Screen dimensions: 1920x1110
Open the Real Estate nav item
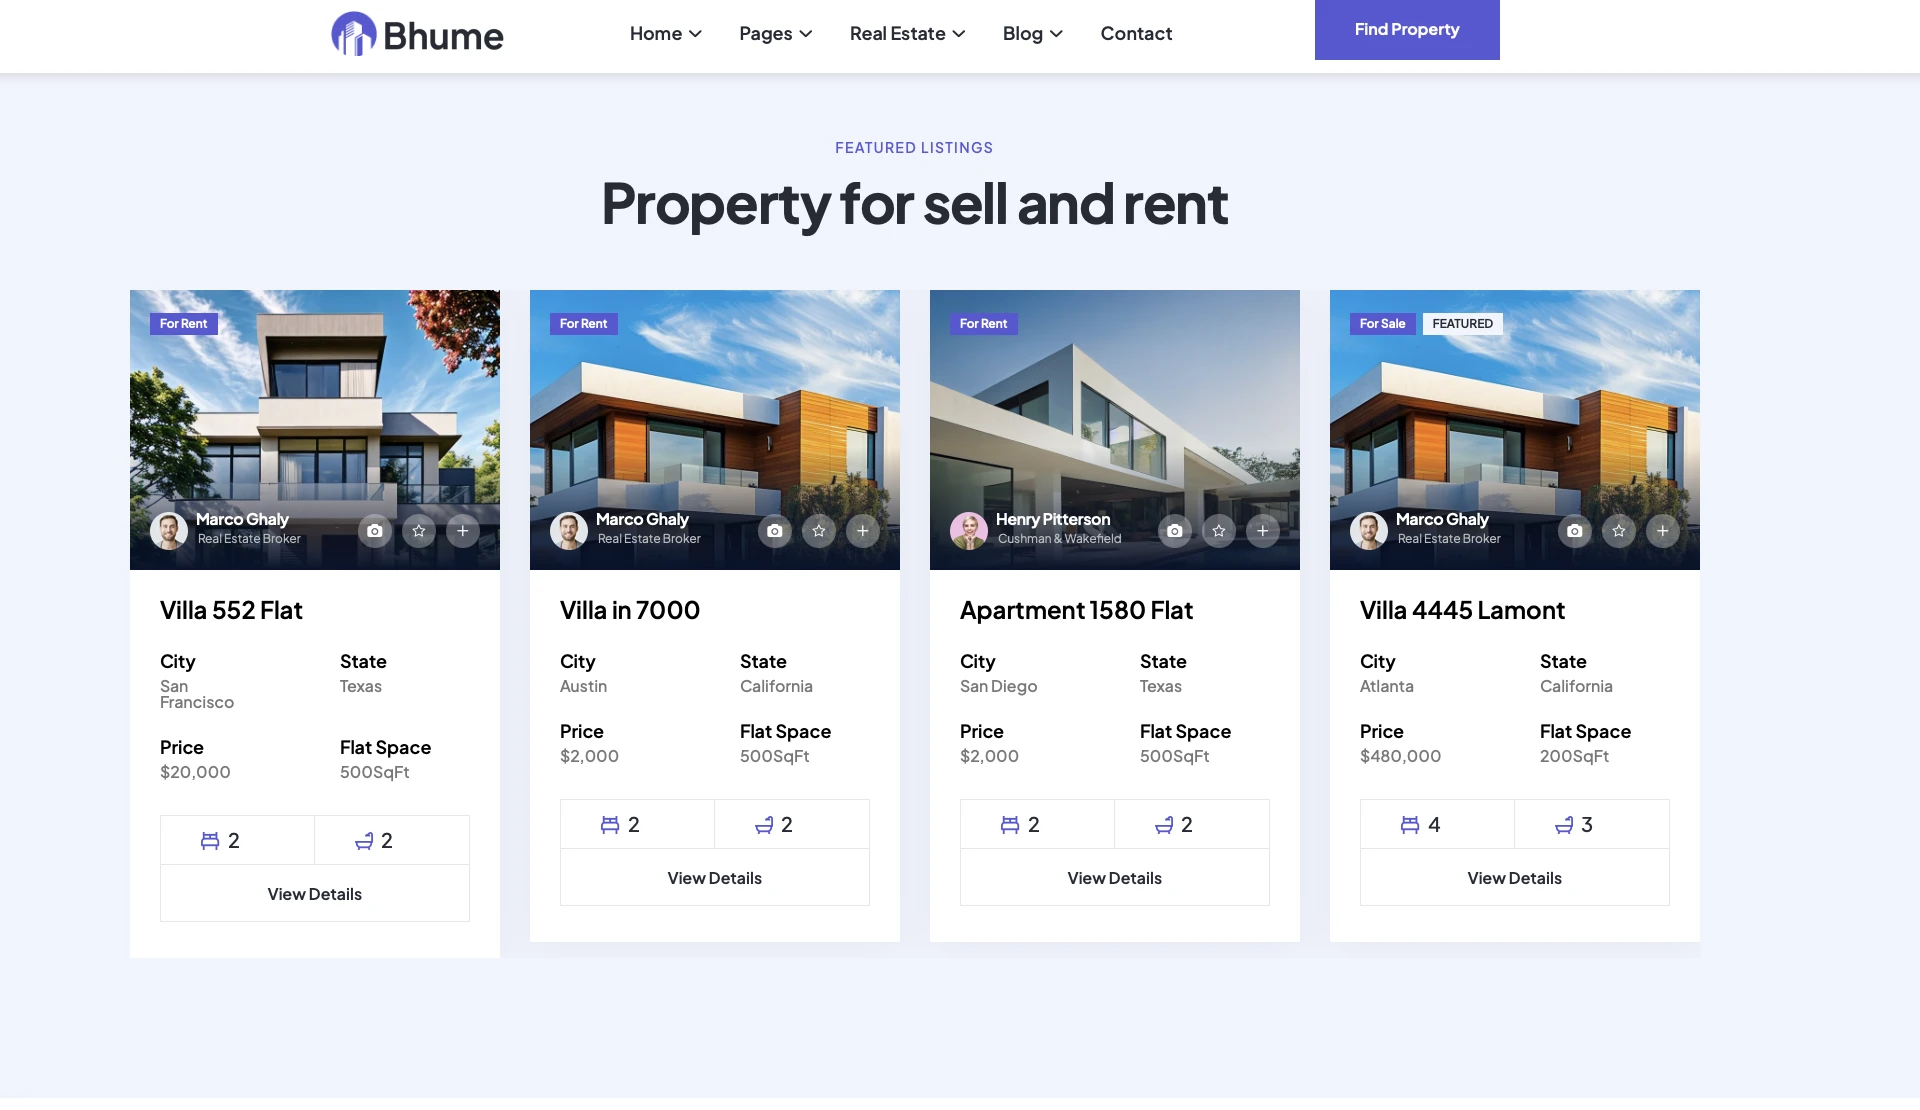pyautogui.click(x=898, y=34)
